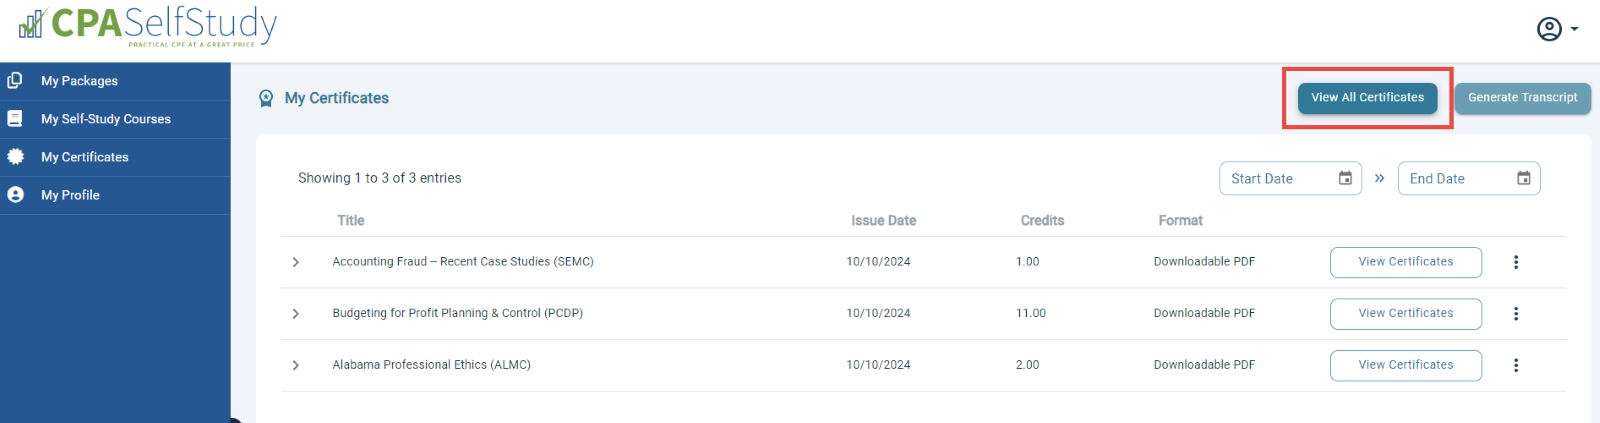Click the My Profile person icon
1600x423 pixels.
click(x=15, y=195)
